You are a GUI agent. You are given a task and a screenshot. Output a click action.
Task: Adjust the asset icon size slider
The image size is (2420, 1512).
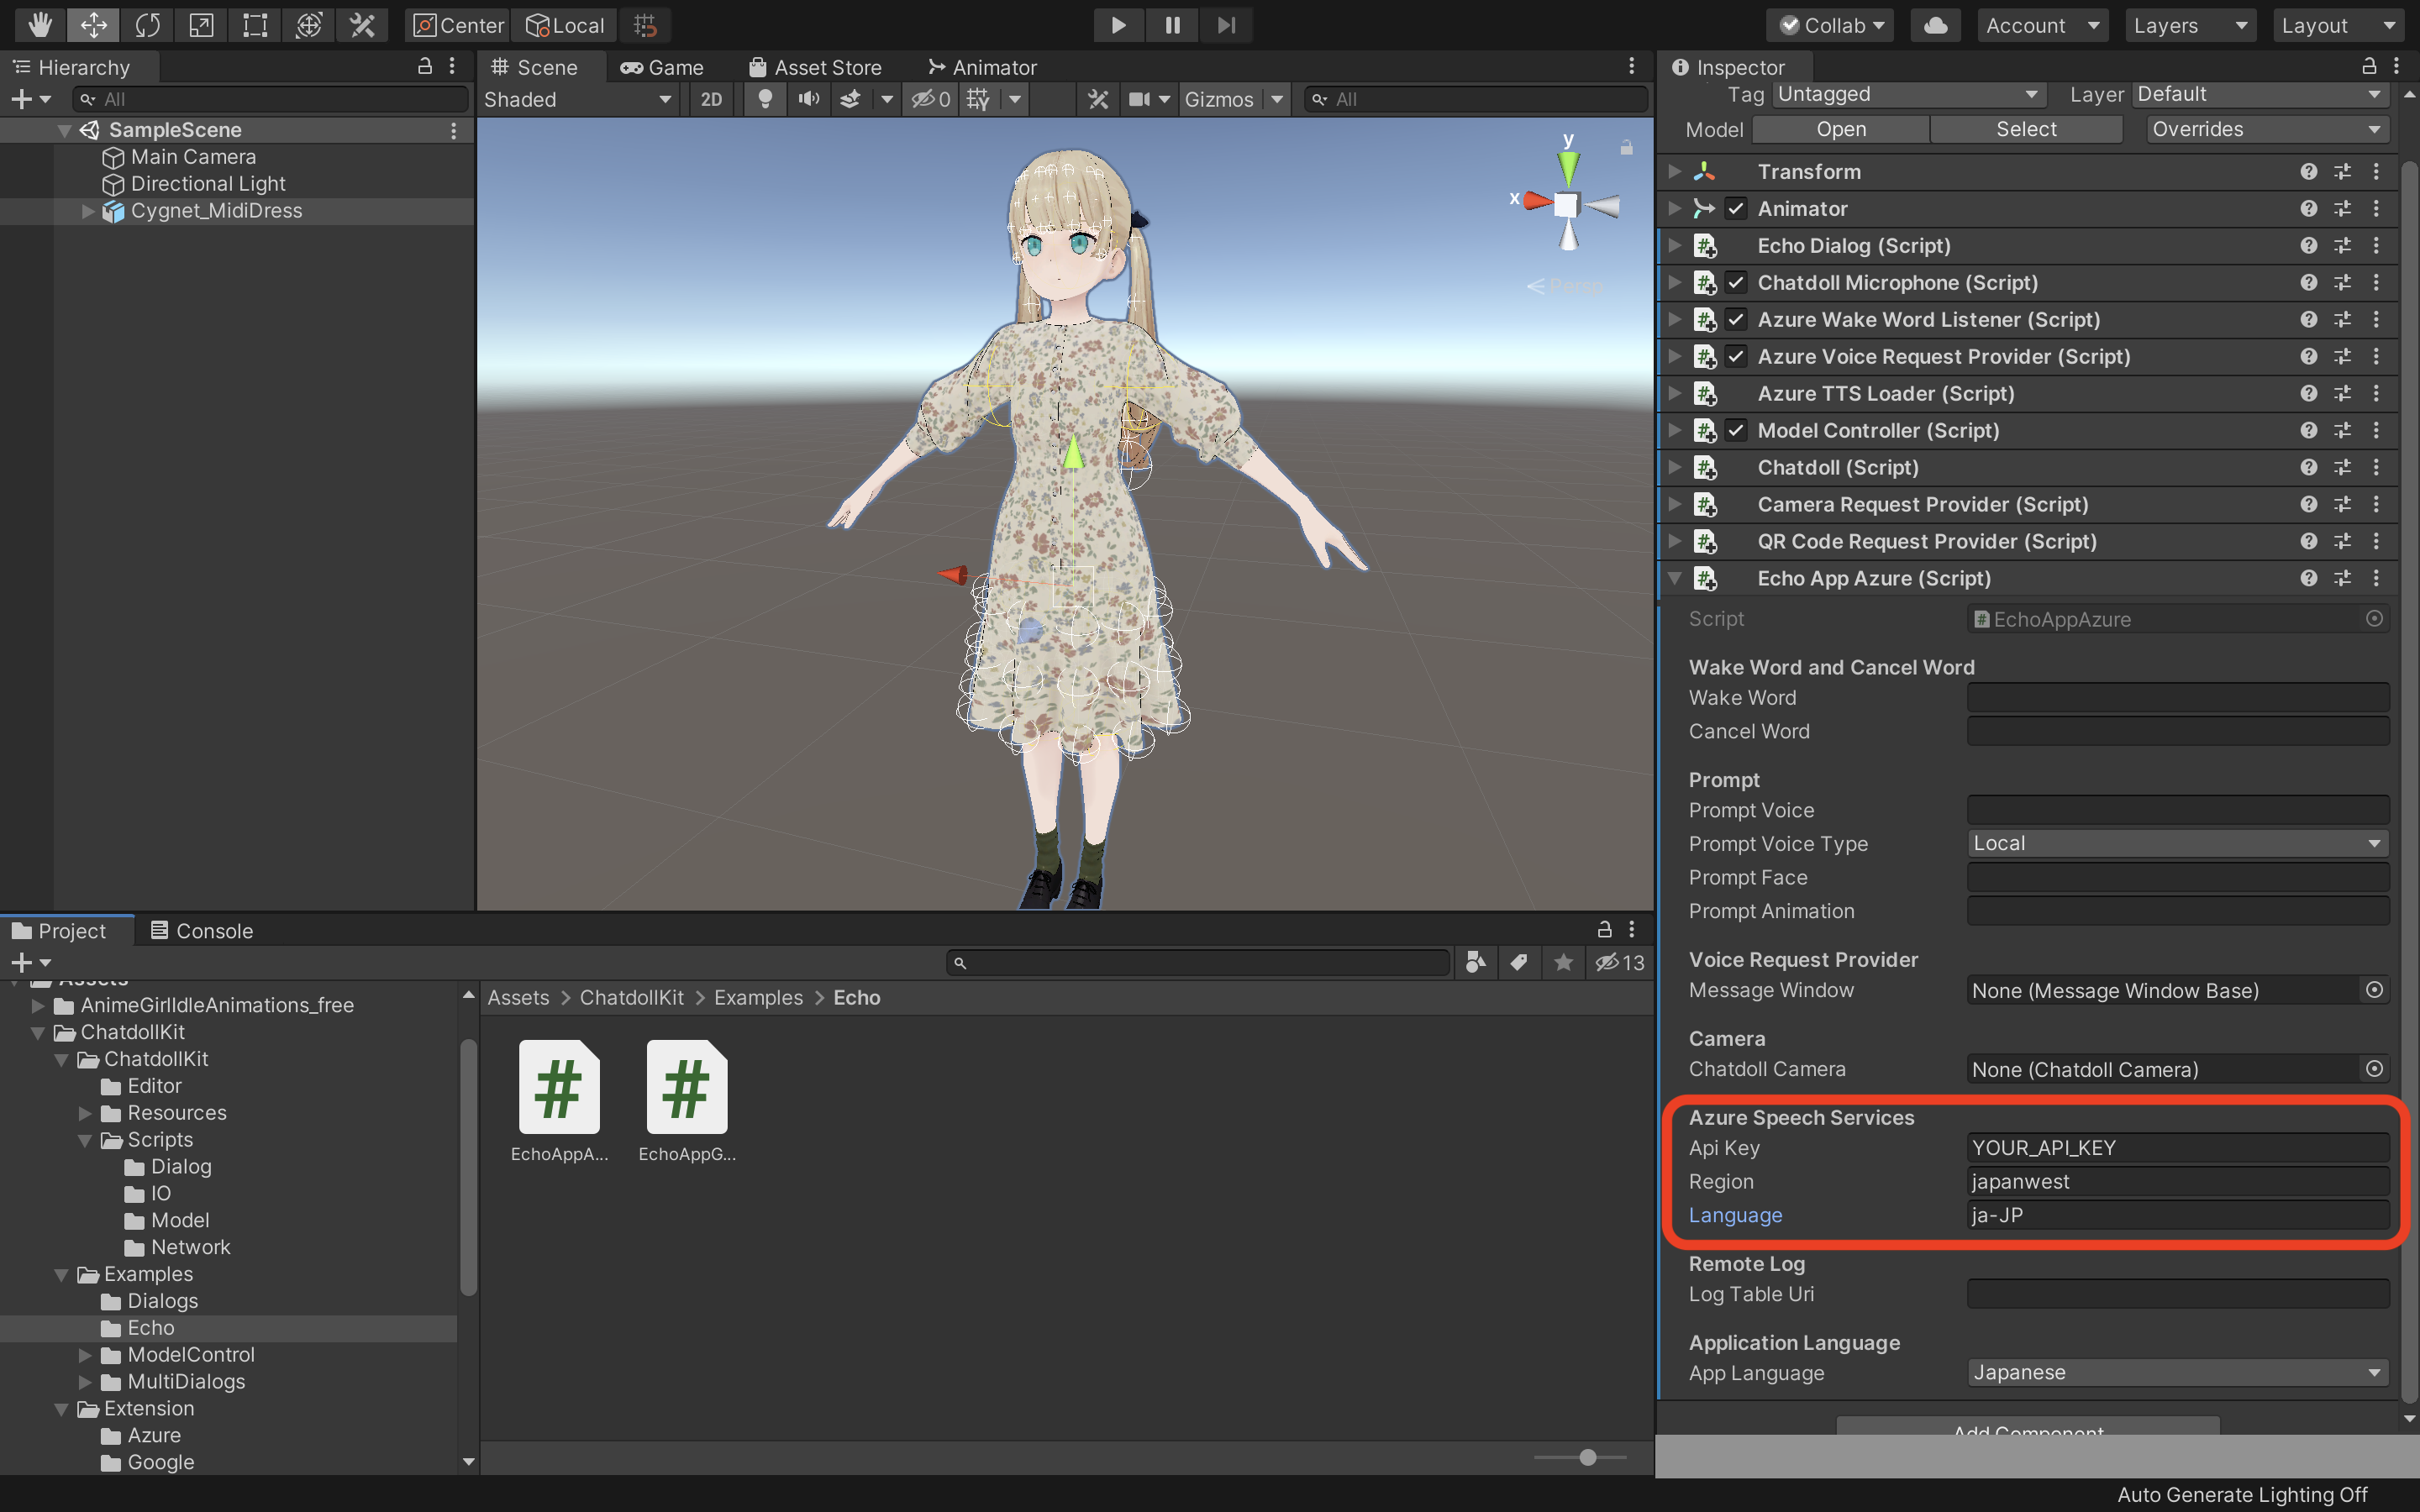[1587, 1457]
